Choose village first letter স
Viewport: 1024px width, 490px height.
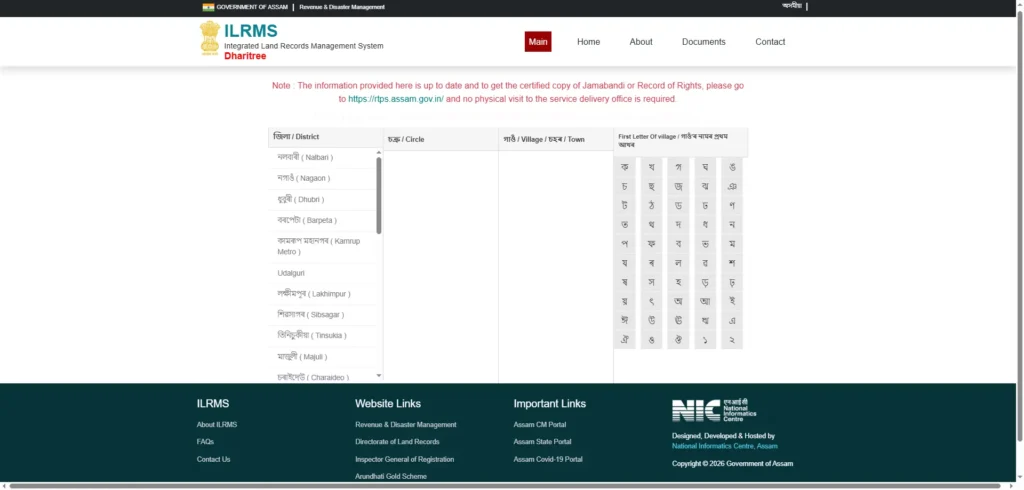click(x=652, y=282)
